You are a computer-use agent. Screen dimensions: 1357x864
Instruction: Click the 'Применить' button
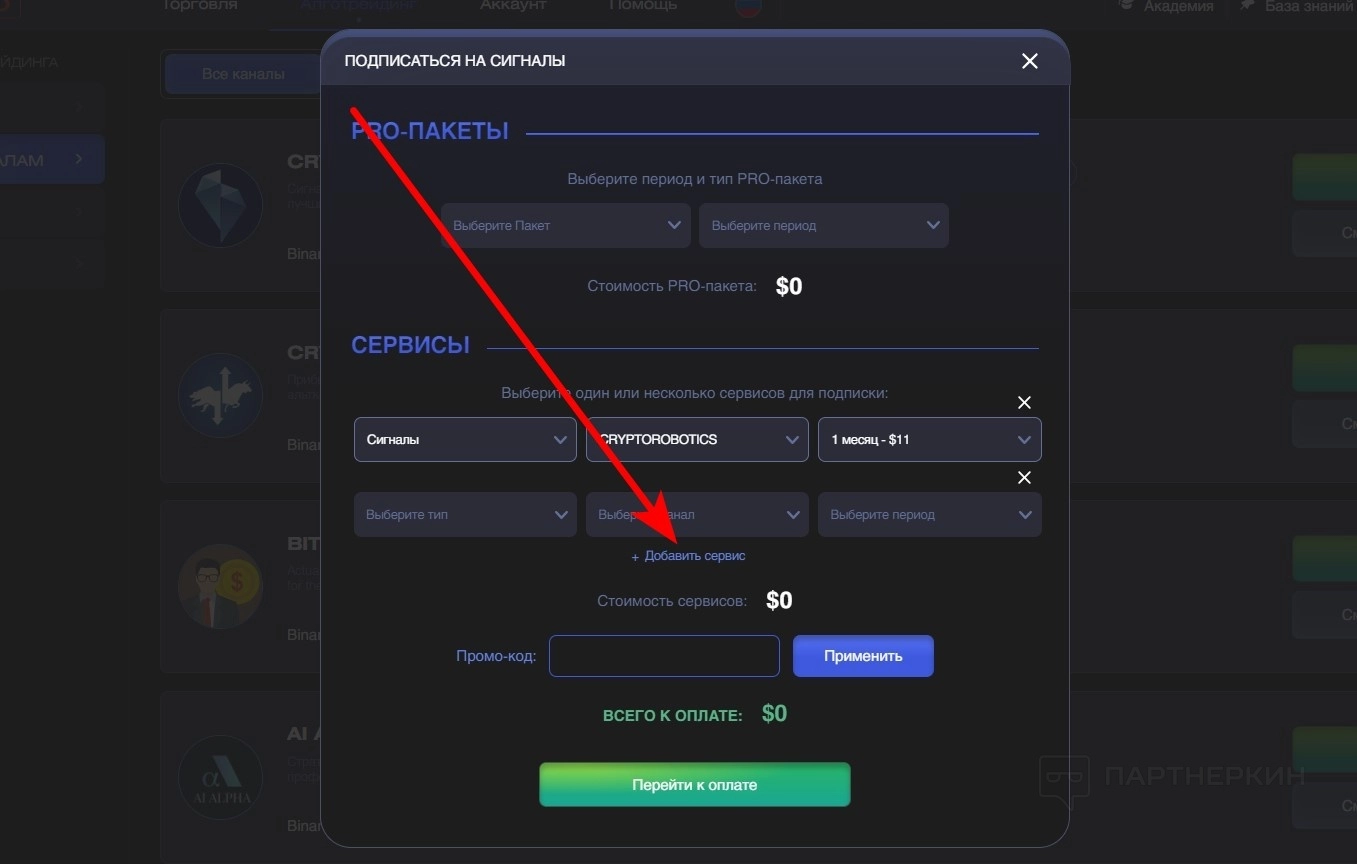point(863,656)
